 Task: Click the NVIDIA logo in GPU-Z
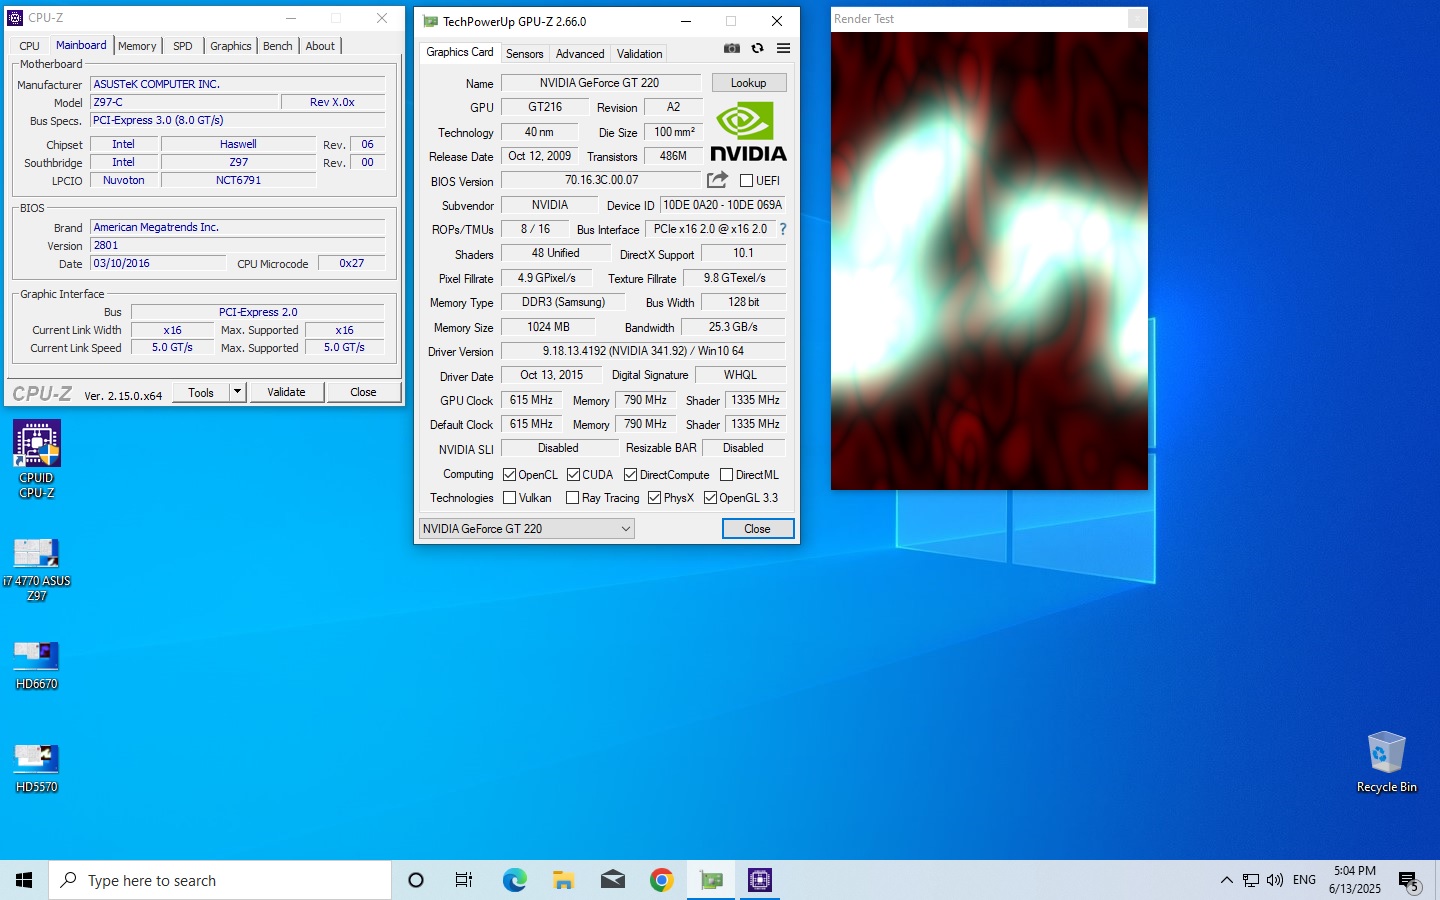click(x=748, y=132)
